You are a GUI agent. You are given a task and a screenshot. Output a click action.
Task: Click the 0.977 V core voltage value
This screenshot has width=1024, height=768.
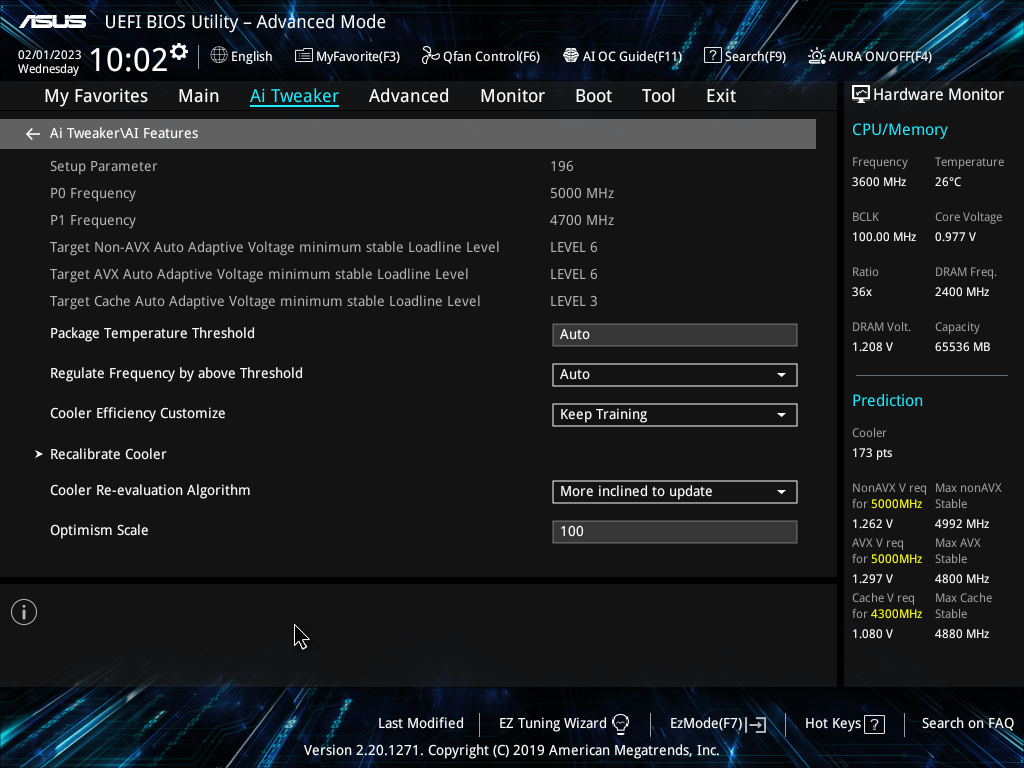point(955,237)
